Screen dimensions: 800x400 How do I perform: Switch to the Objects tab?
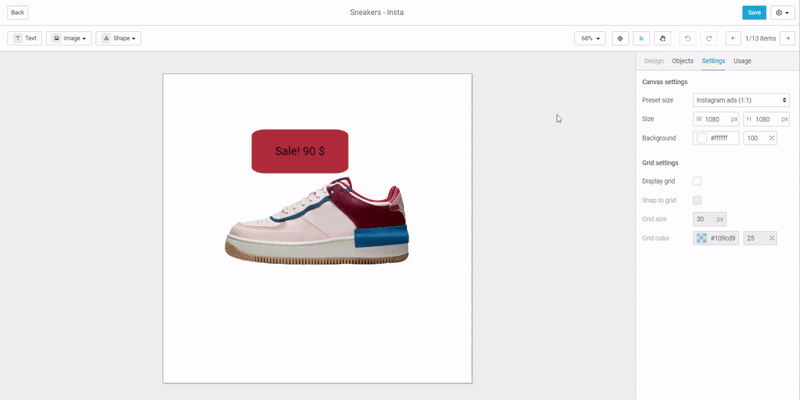click(682, 61)
